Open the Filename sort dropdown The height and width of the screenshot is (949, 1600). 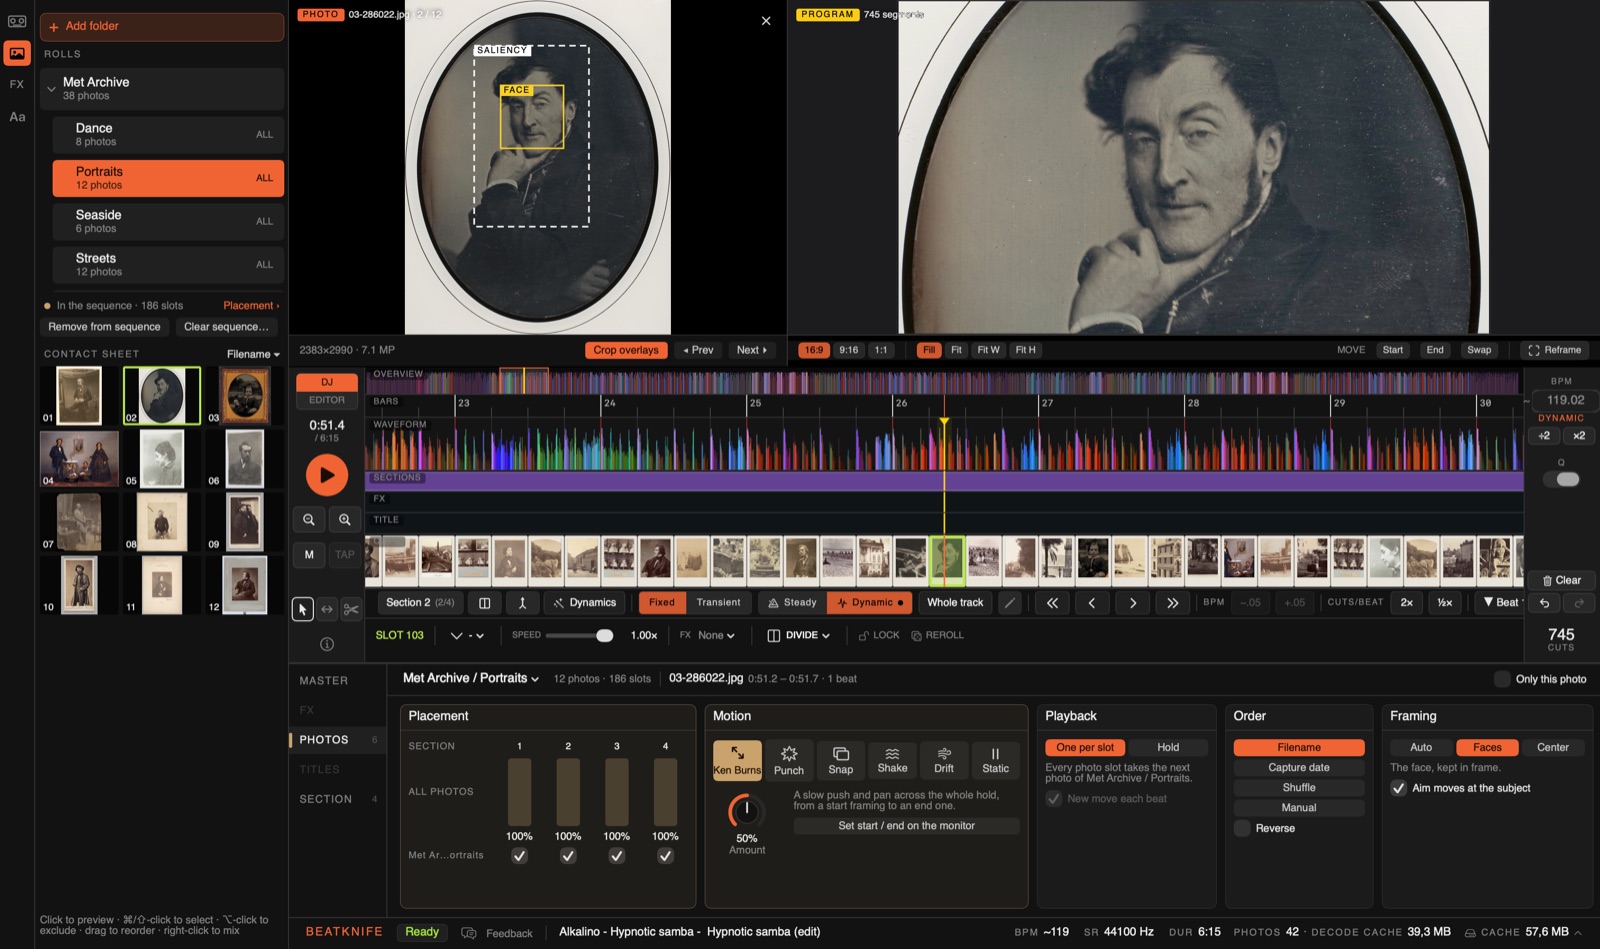[253, 354]
